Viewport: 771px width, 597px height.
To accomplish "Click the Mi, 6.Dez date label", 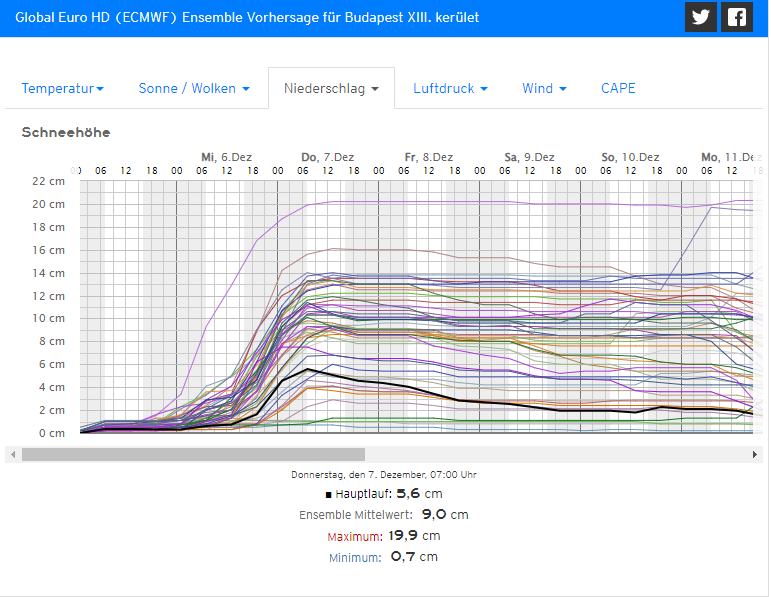I will click(227, 157).
